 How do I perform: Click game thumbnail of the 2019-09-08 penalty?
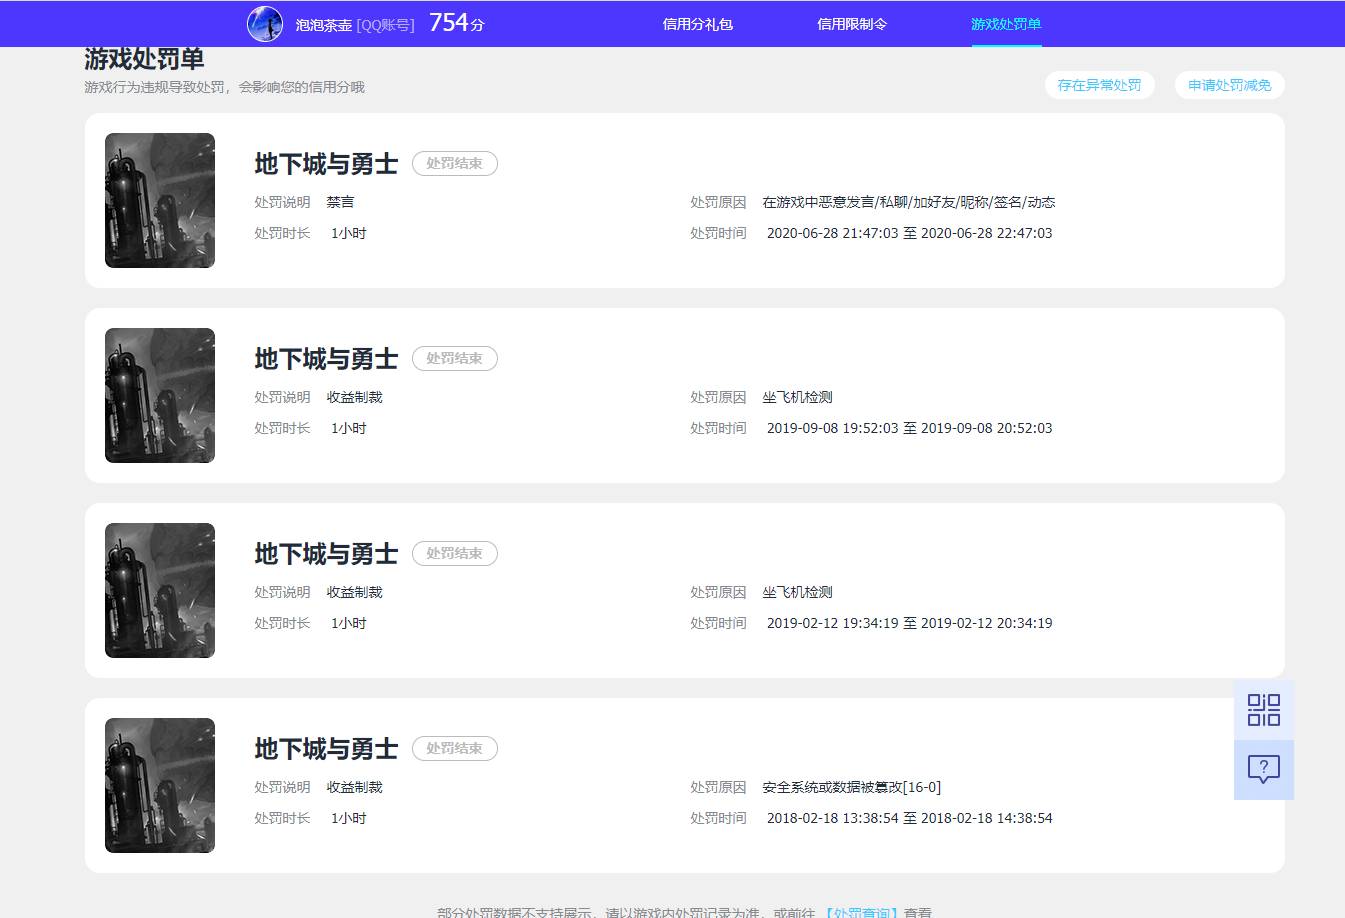(160, 395)
